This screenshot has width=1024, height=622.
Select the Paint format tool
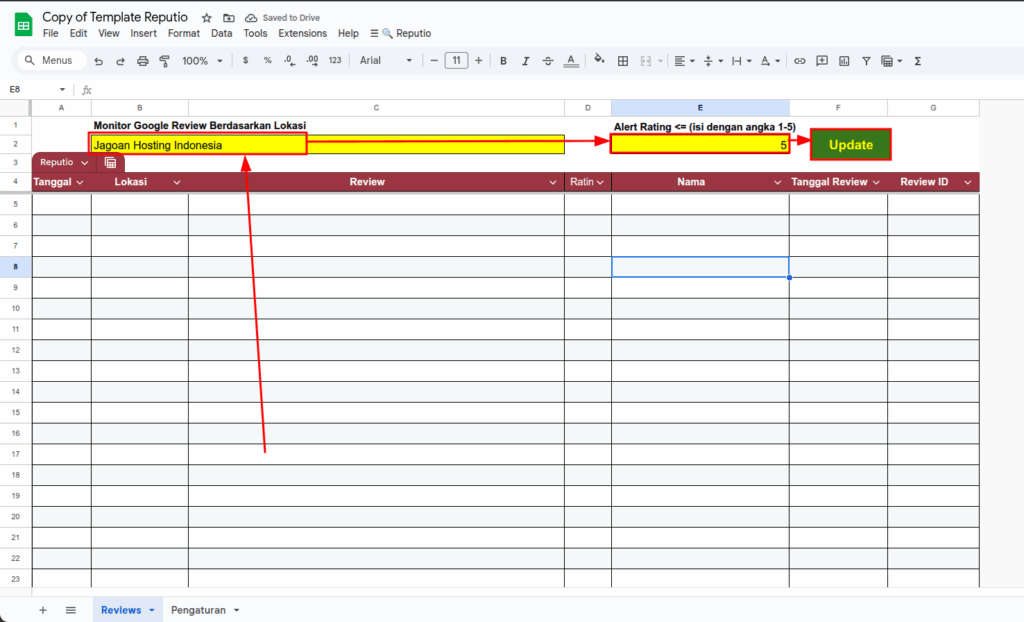164,61
